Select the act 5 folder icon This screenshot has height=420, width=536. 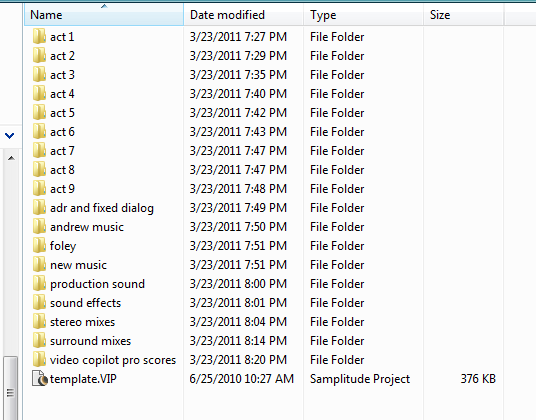pyautogui.click(x=39, y=112)
